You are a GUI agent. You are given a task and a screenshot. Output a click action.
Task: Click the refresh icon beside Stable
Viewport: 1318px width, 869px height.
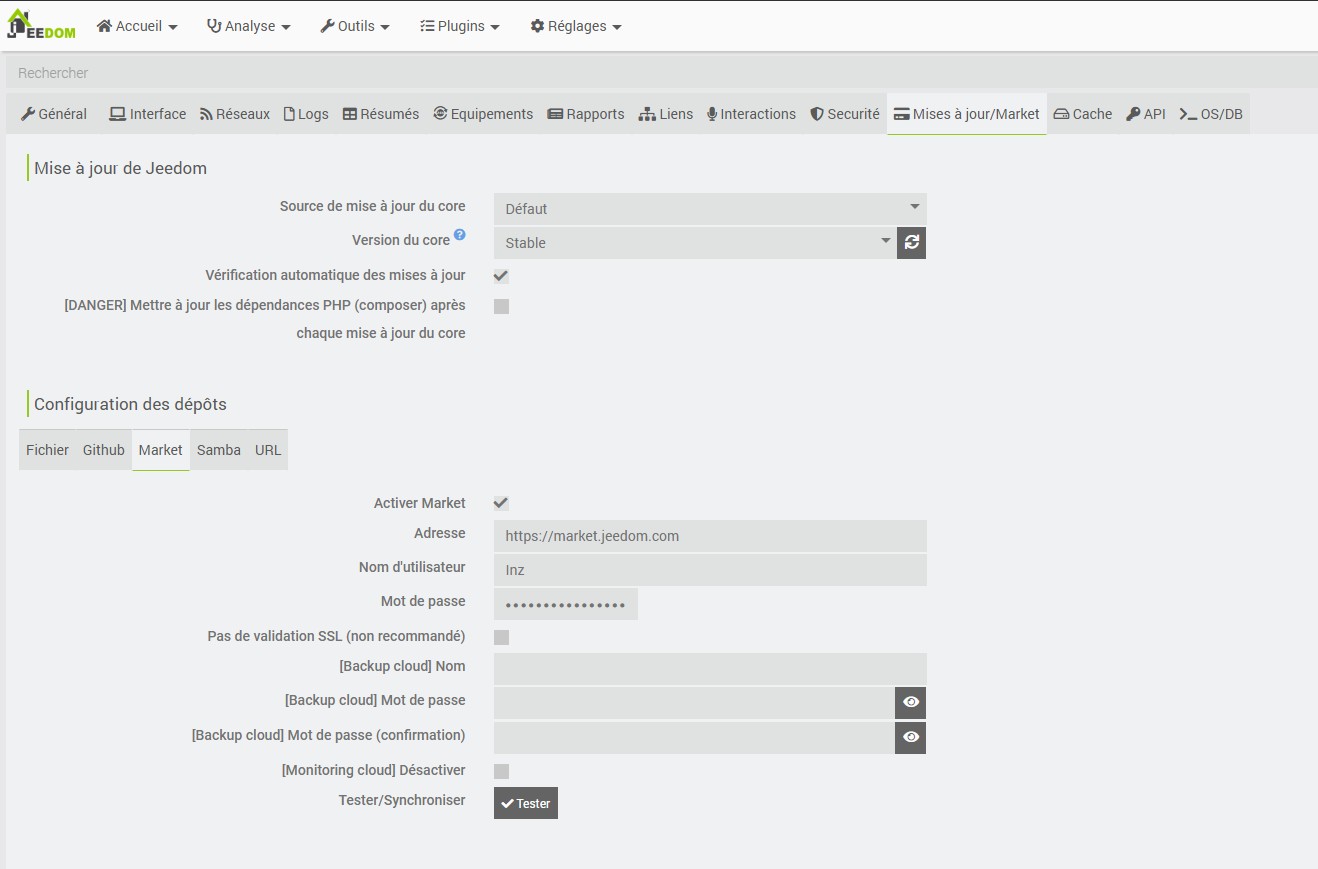[x=911, y=243]
